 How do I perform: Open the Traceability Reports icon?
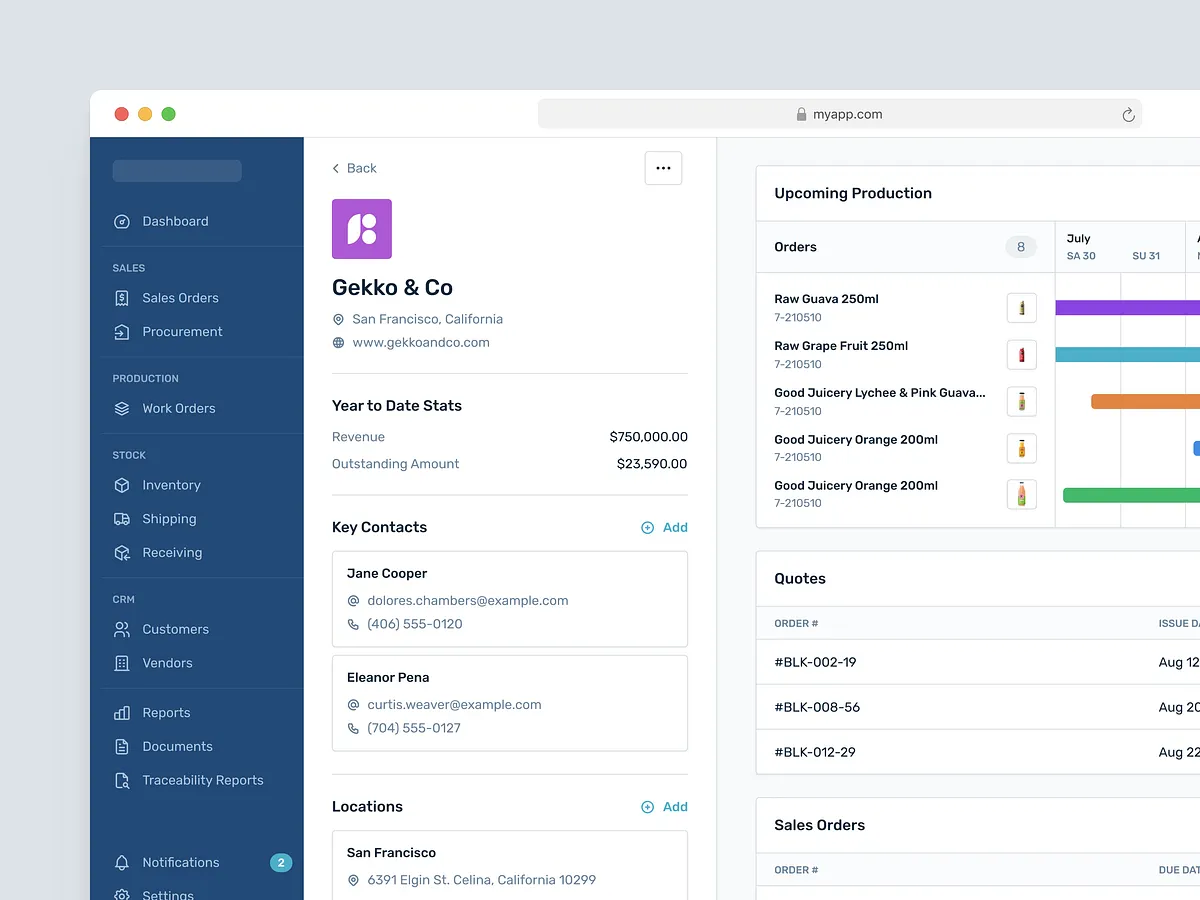point(121,780)
